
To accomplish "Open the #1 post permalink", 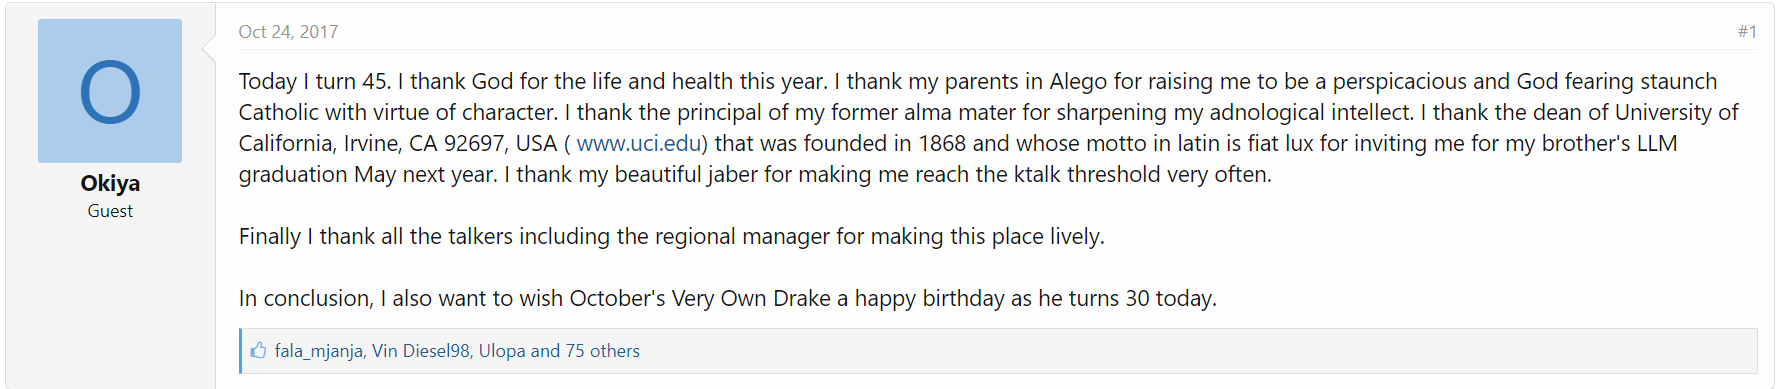I will (1747, 32).
